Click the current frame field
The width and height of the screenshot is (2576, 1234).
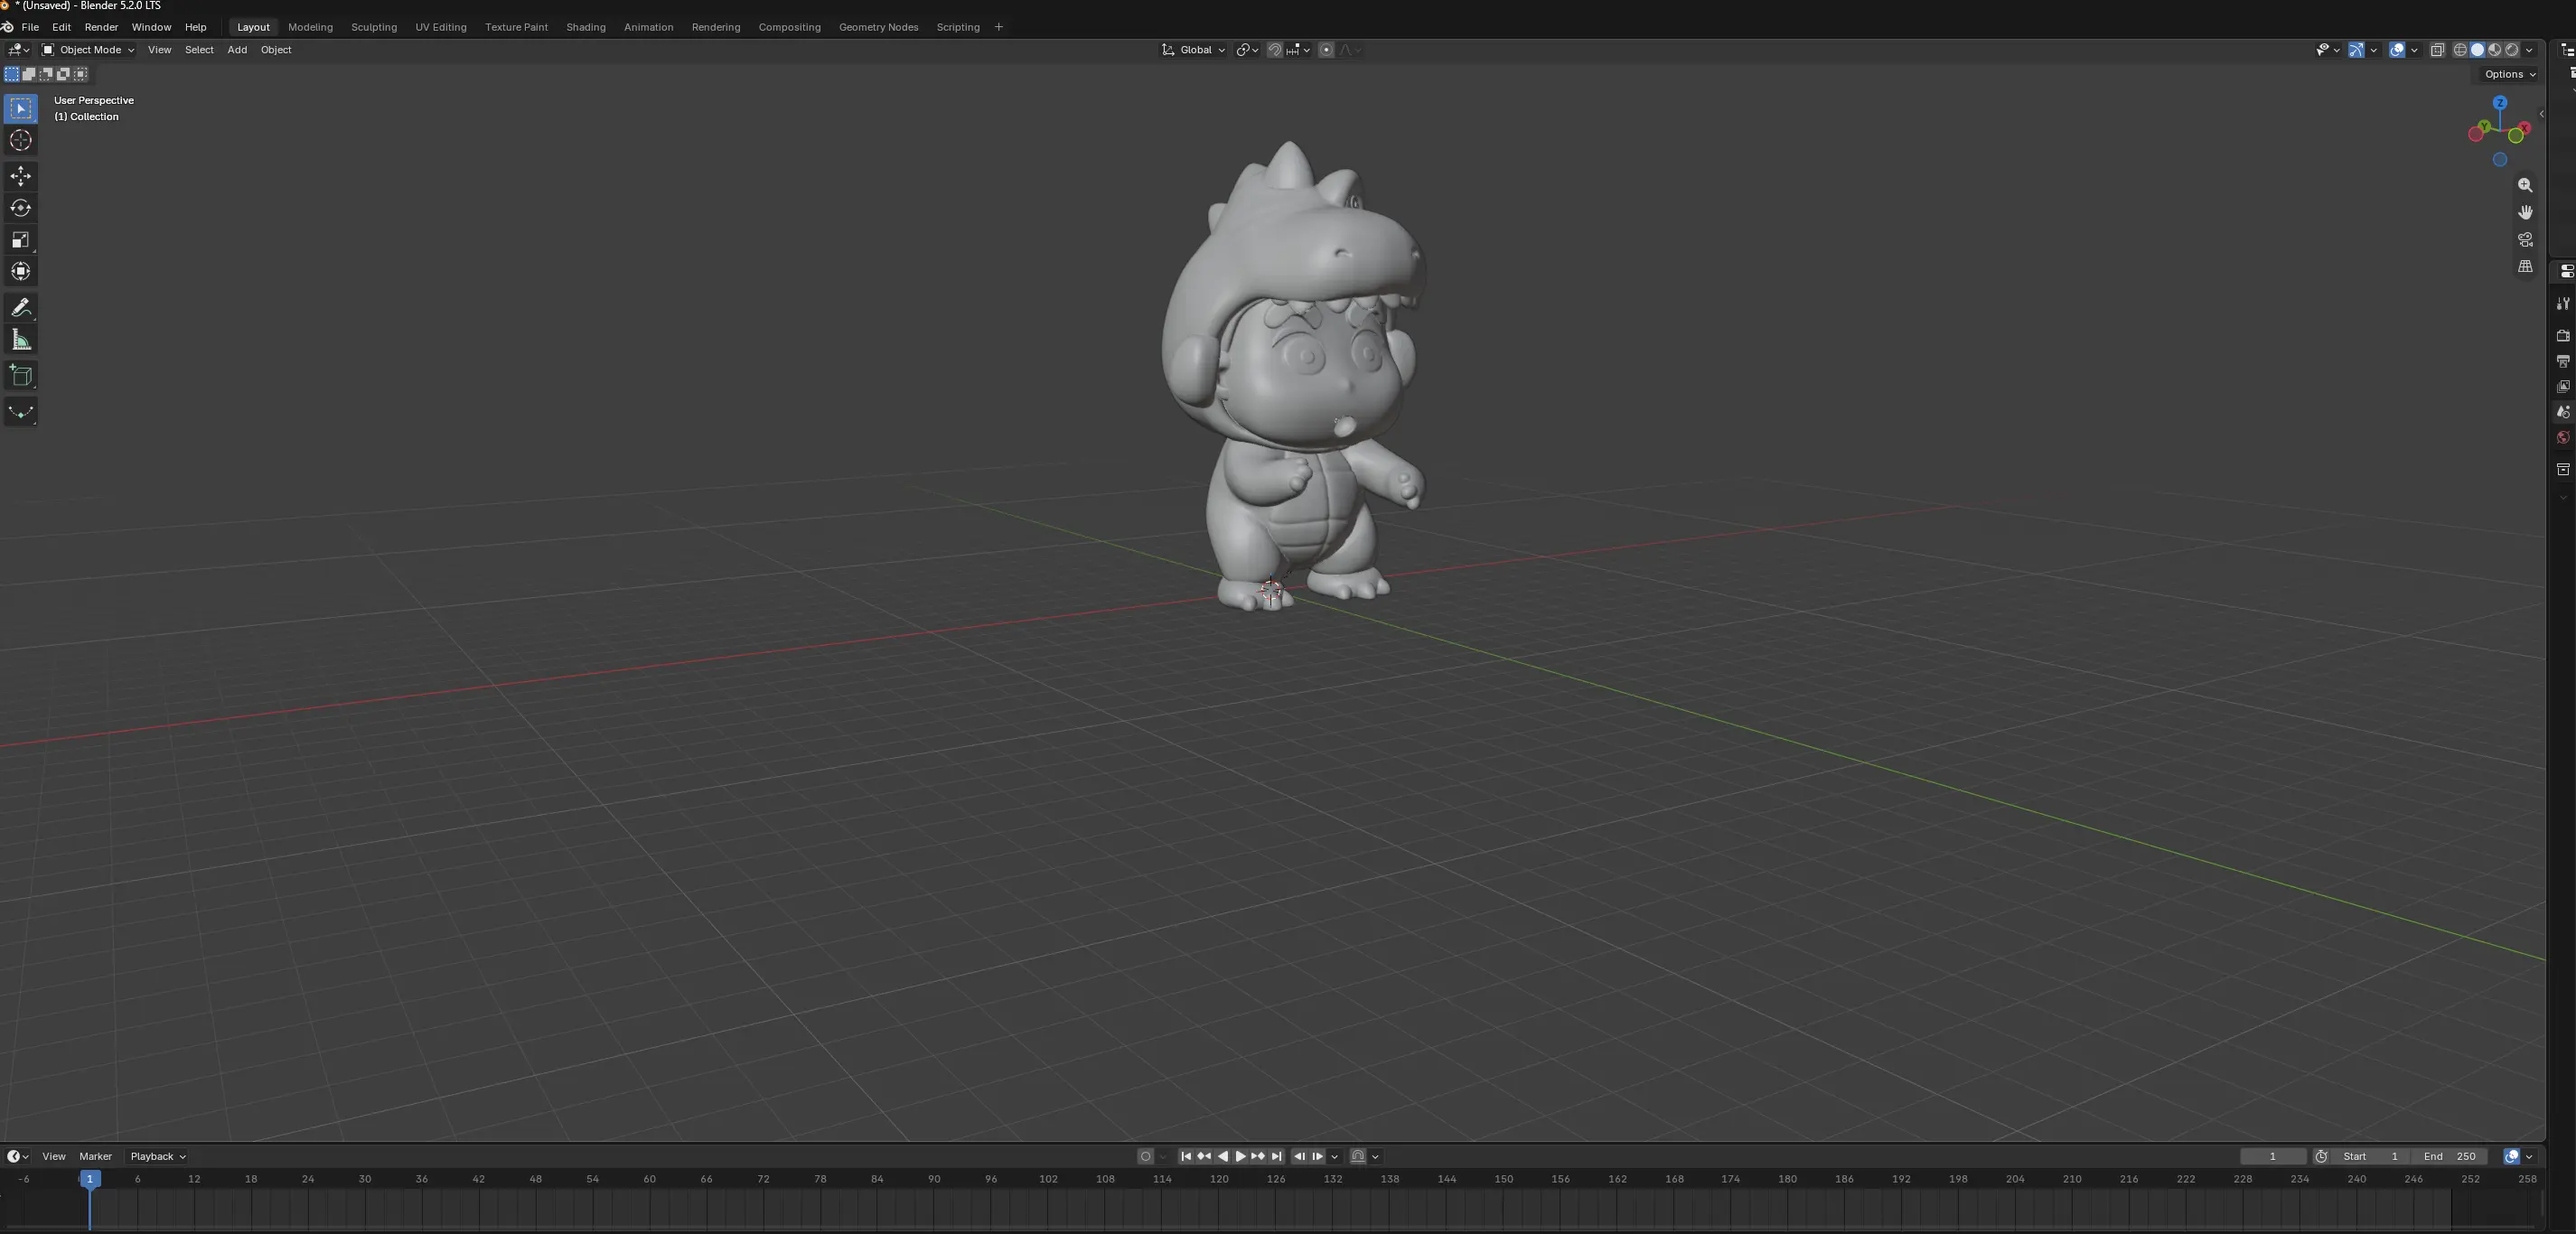[2272, 1156]
